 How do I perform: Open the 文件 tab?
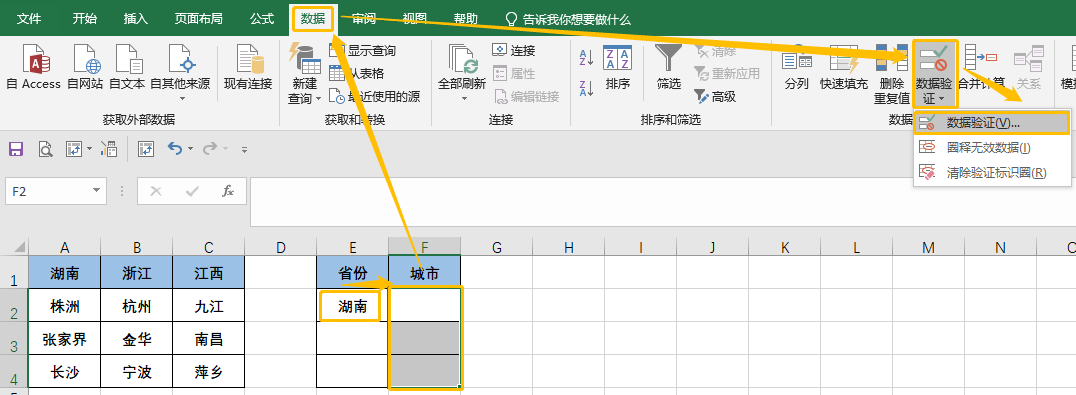click(29, 19)
